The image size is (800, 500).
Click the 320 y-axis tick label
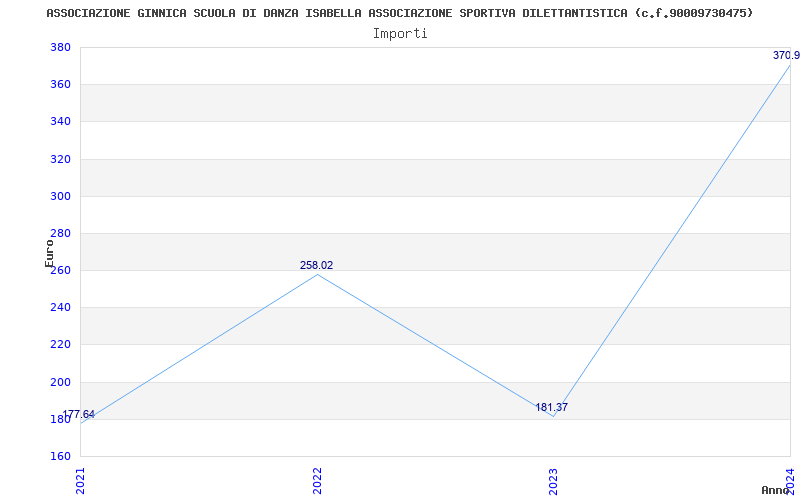(x=60, y=159)
